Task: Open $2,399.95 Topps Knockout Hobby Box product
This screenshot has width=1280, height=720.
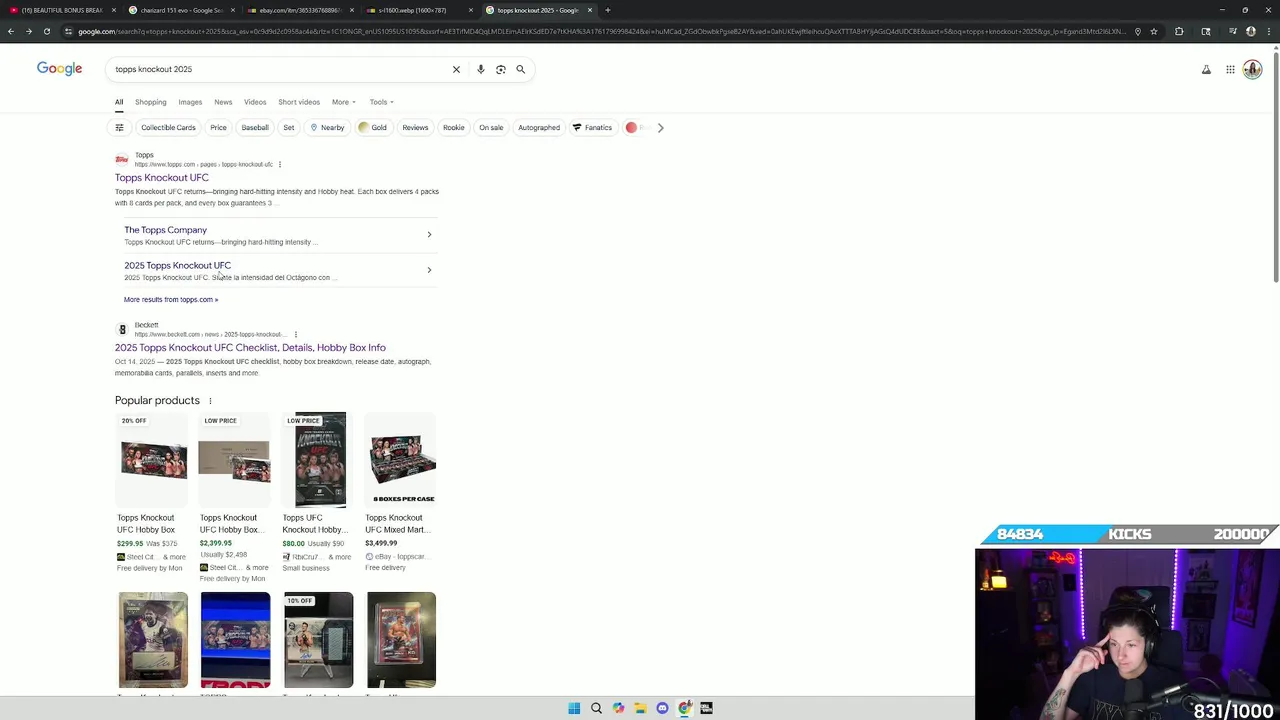Action: pyautogui.click(x=235, y=497)
